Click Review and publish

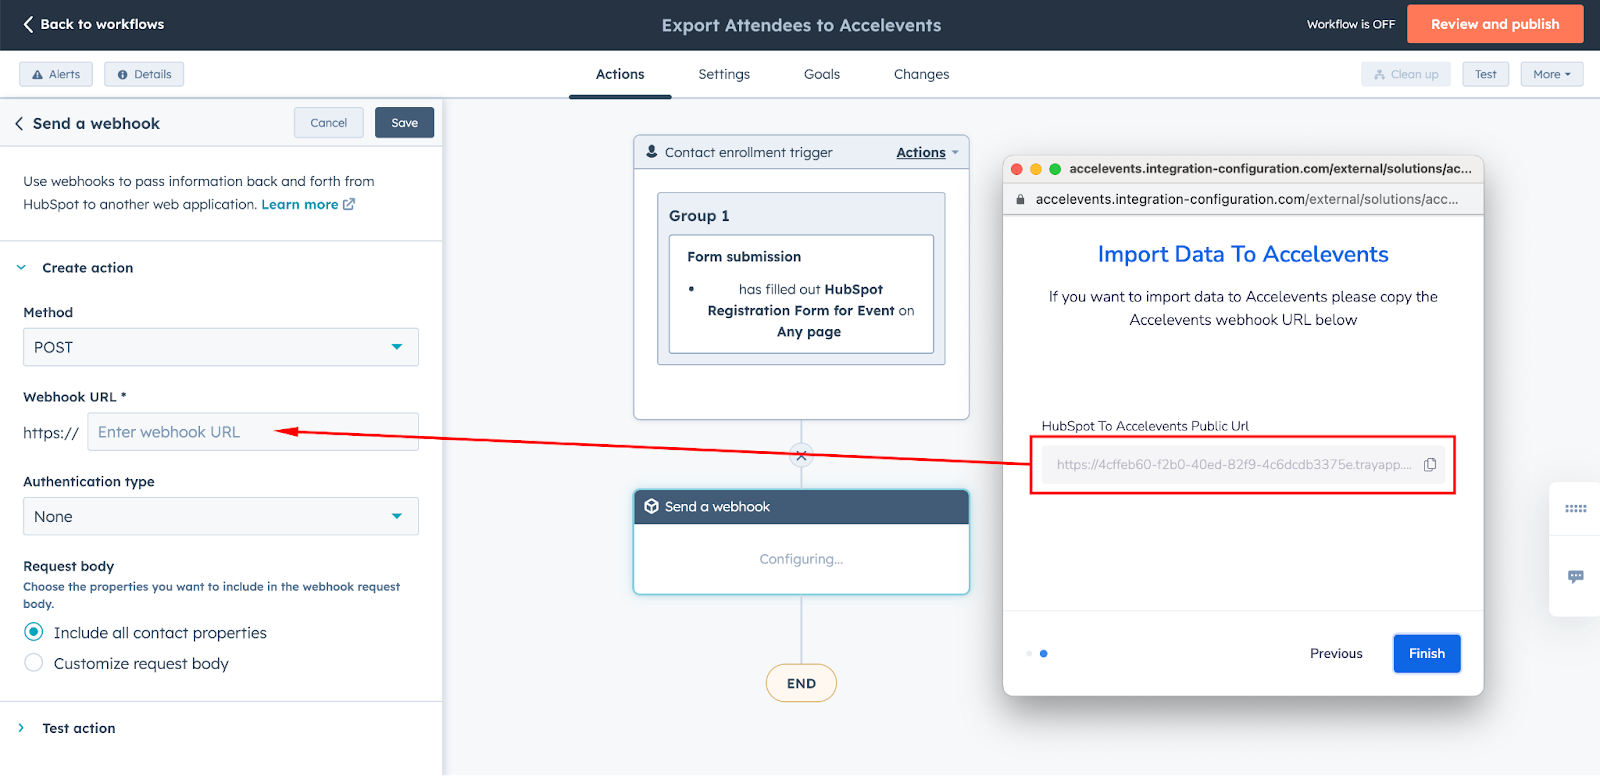click(1495, 24)
